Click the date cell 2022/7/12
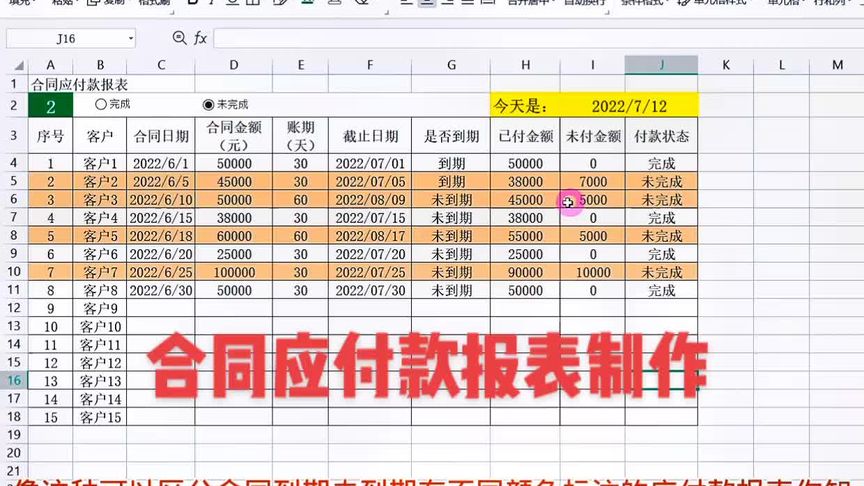 click(x=629, y=106)
